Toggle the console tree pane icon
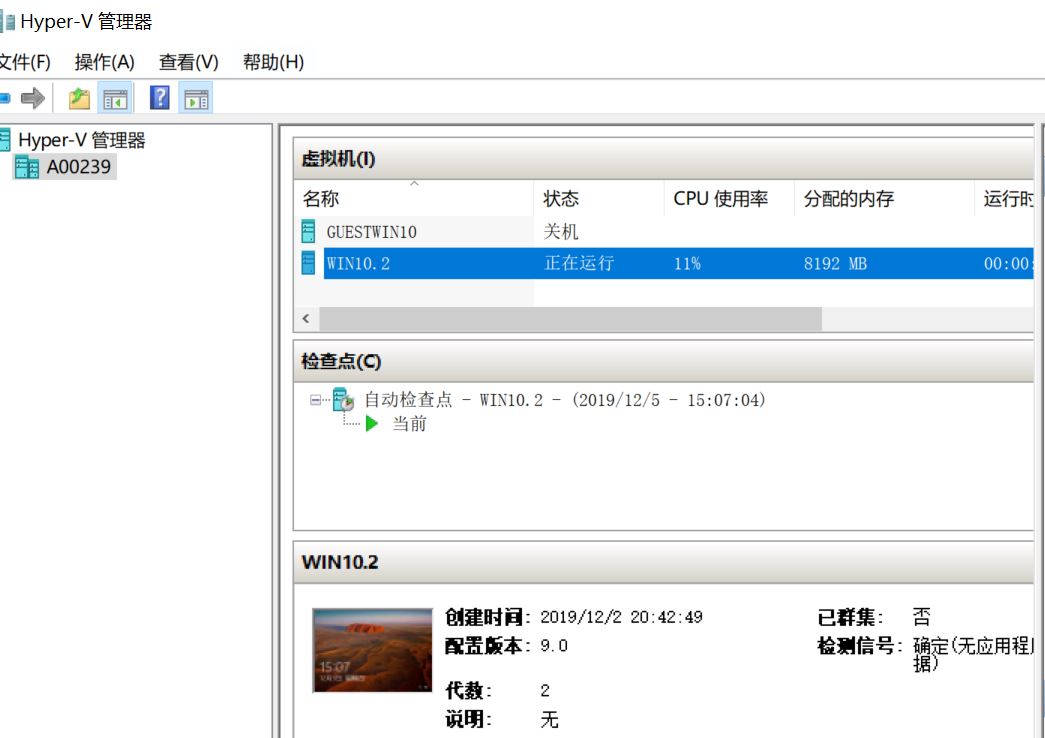Screen dimensions: 1045x738 [116, 98]
